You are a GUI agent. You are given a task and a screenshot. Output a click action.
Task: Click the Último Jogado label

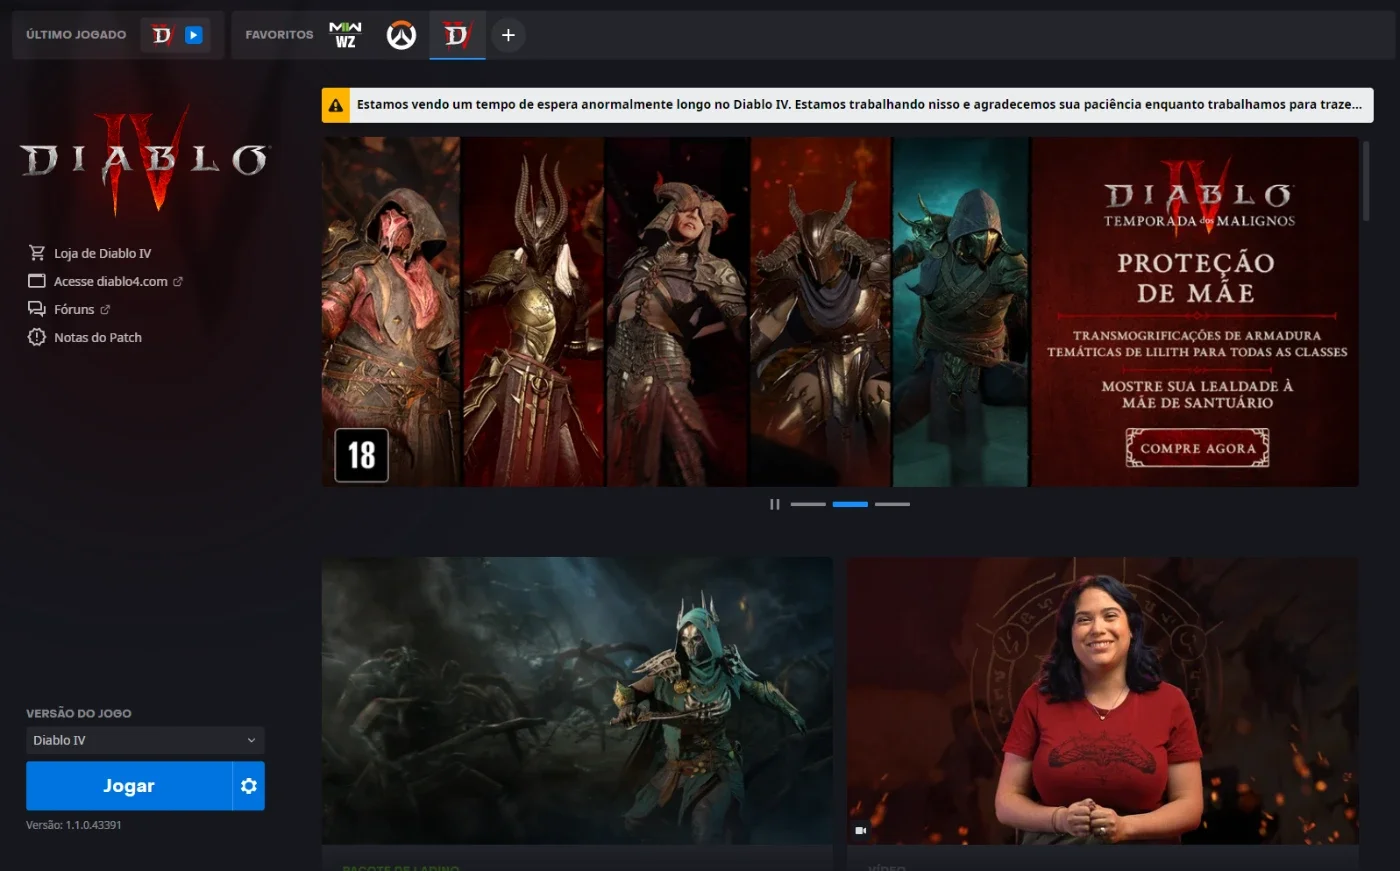76,35
